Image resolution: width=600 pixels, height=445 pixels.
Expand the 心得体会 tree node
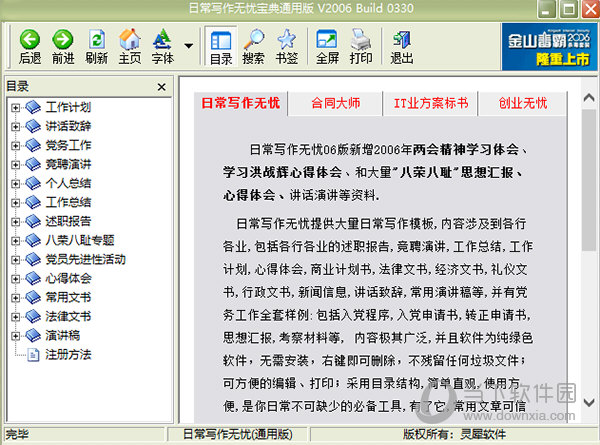tap(15, 279)
